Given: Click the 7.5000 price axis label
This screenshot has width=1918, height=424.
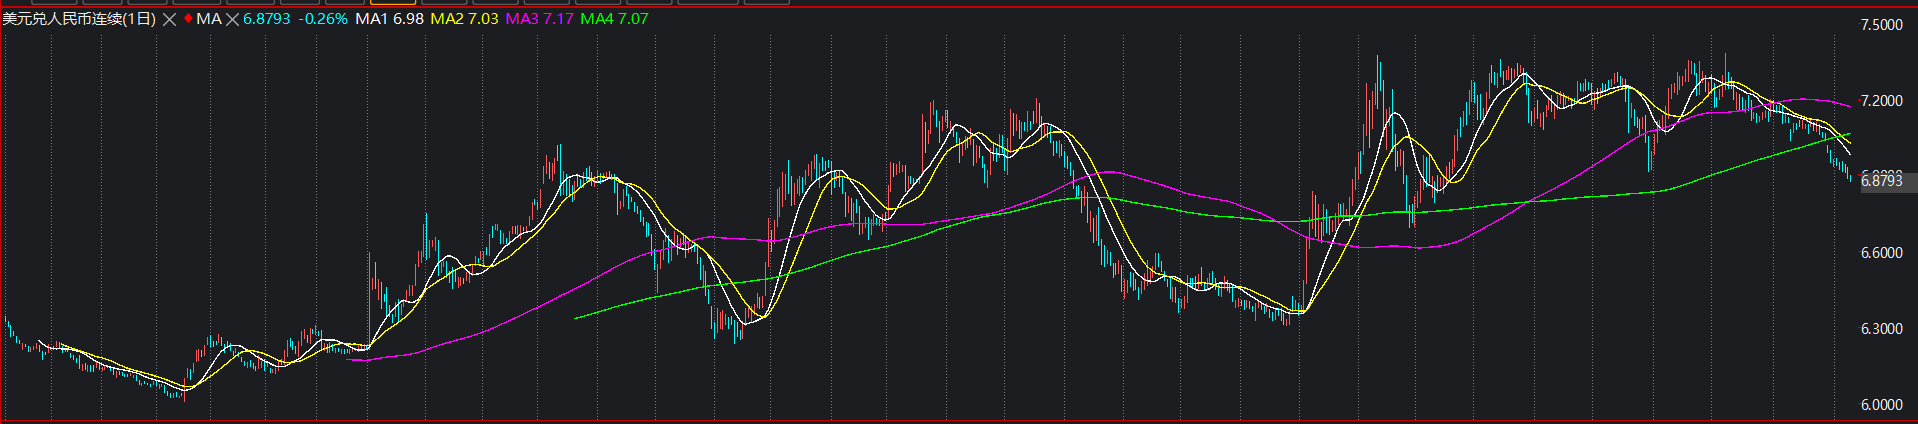Looking at the screenshot, I should (x=1881, y=25).
